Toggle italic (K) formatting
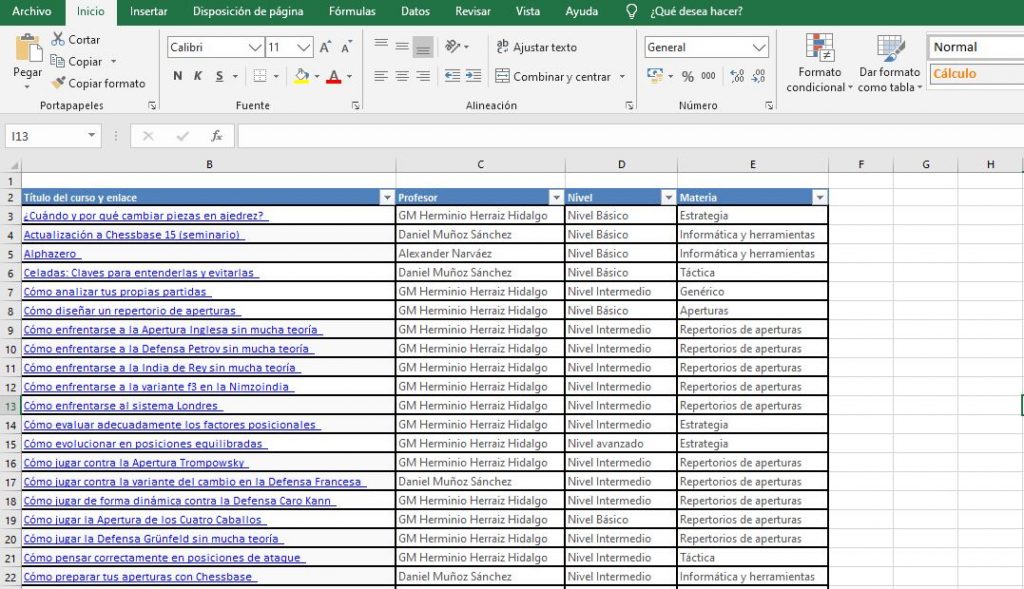 pos(198,76)
